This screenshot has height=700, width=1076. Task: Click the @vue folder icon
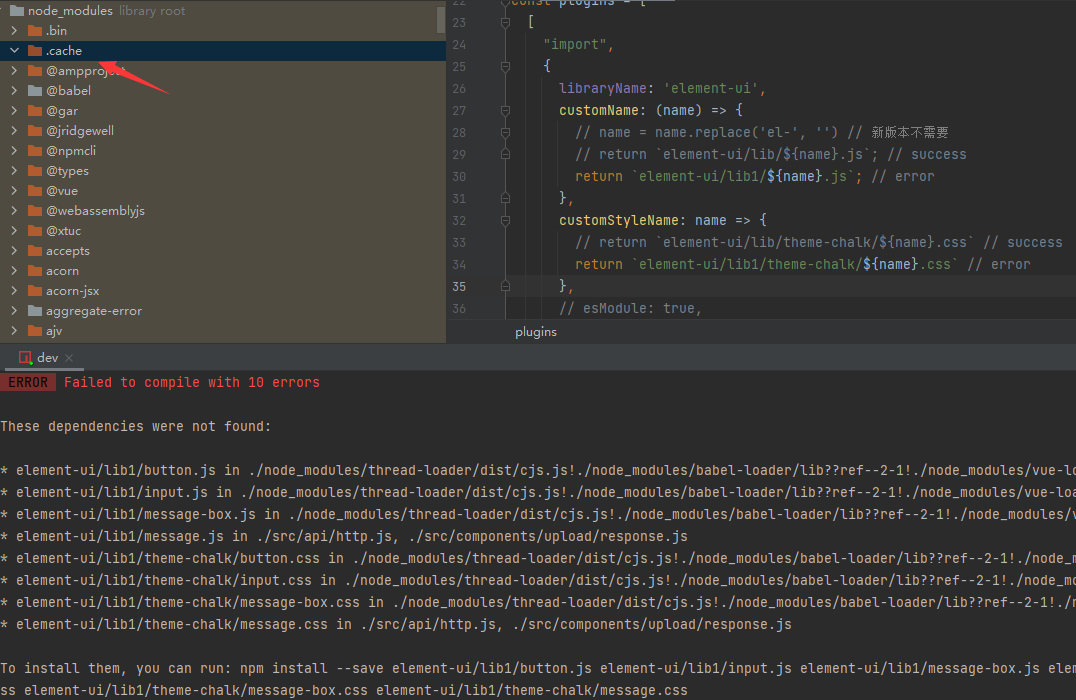(34, 190)
